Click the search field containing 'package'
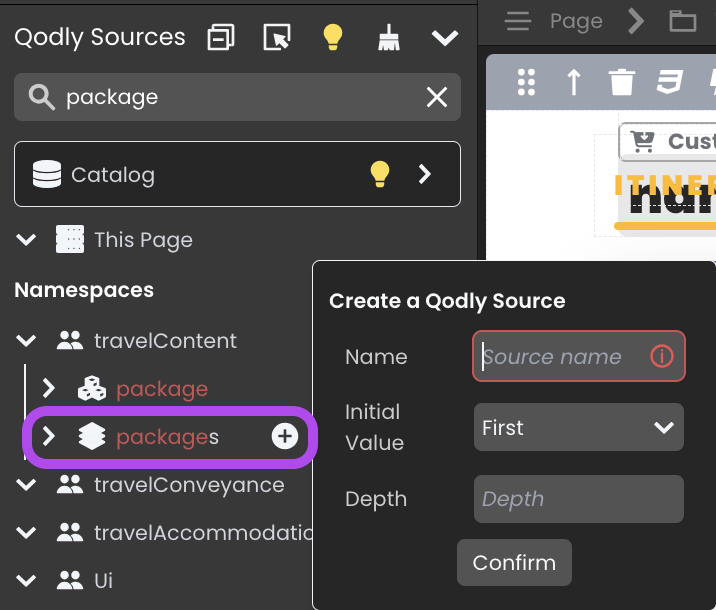 point(237,97)
